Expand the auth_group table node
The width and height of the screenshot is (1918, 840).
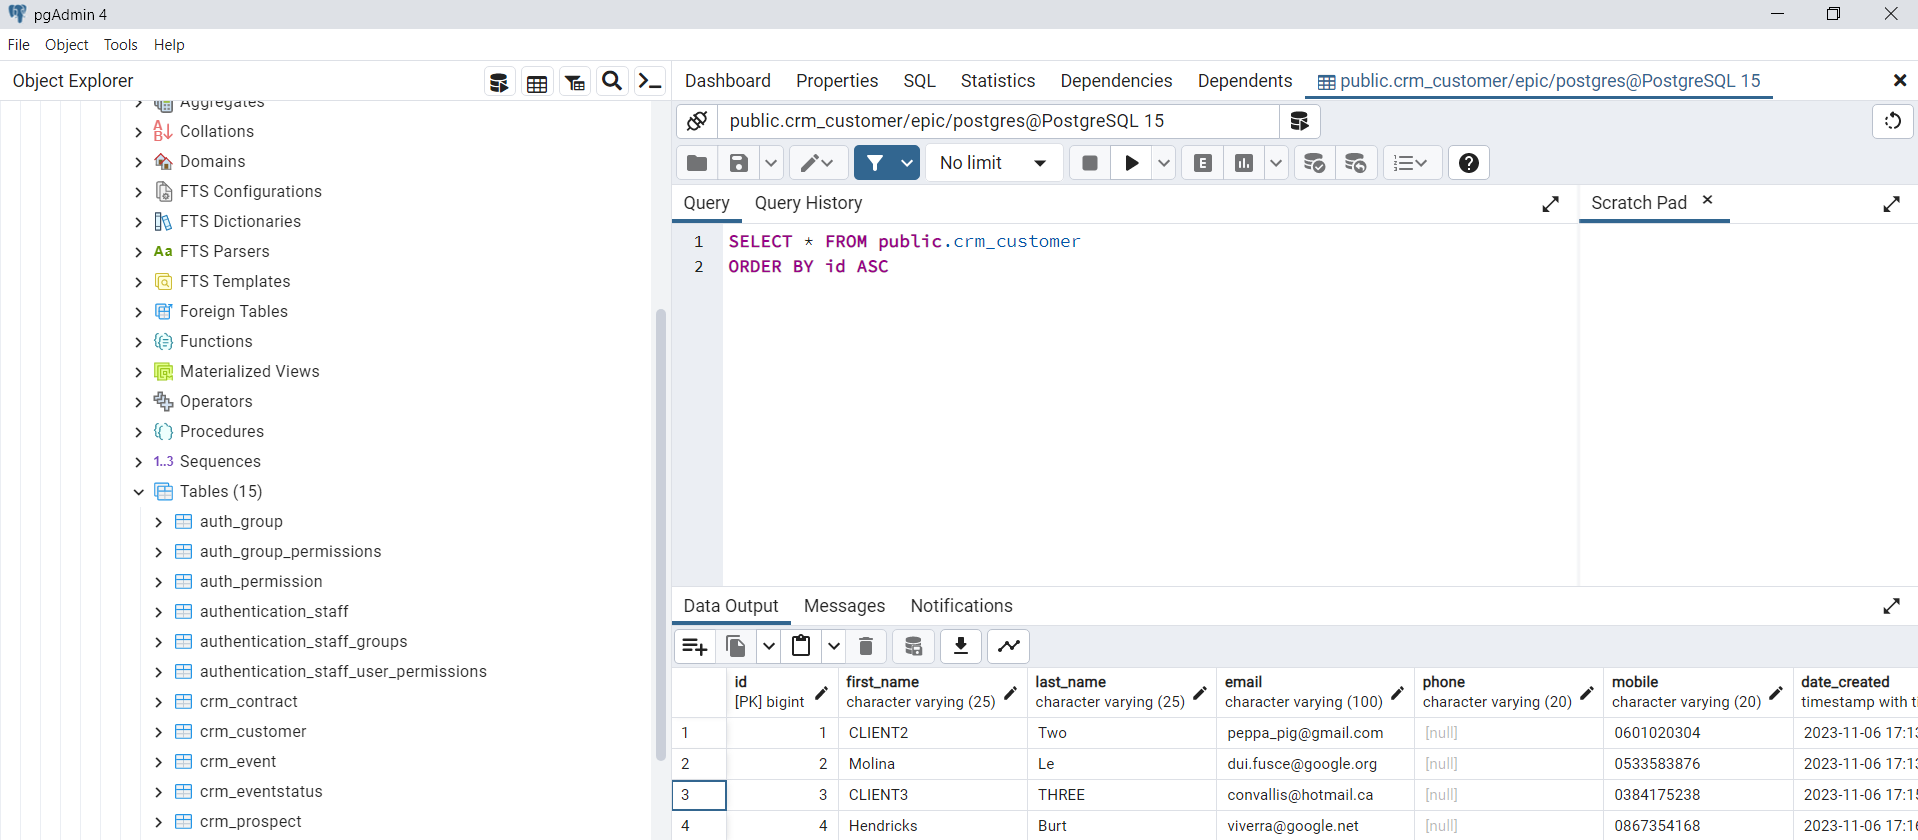coord(159,522)
